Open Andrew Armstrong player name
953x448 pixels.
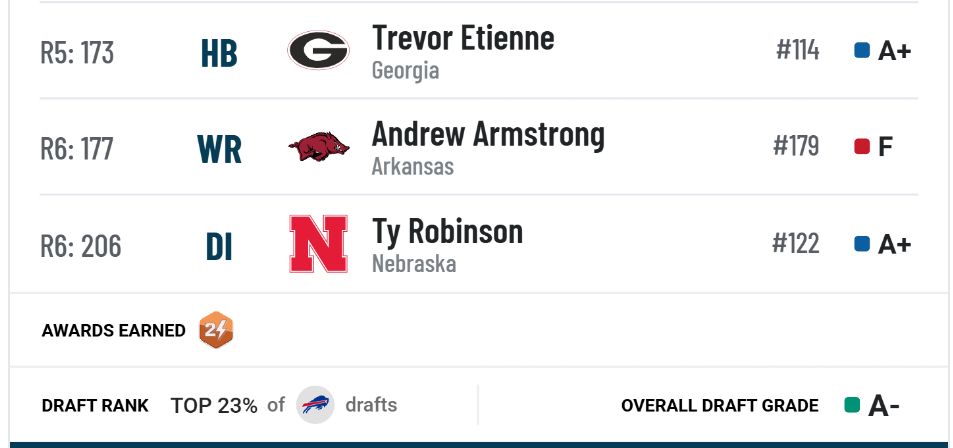[x=488, y=134]
